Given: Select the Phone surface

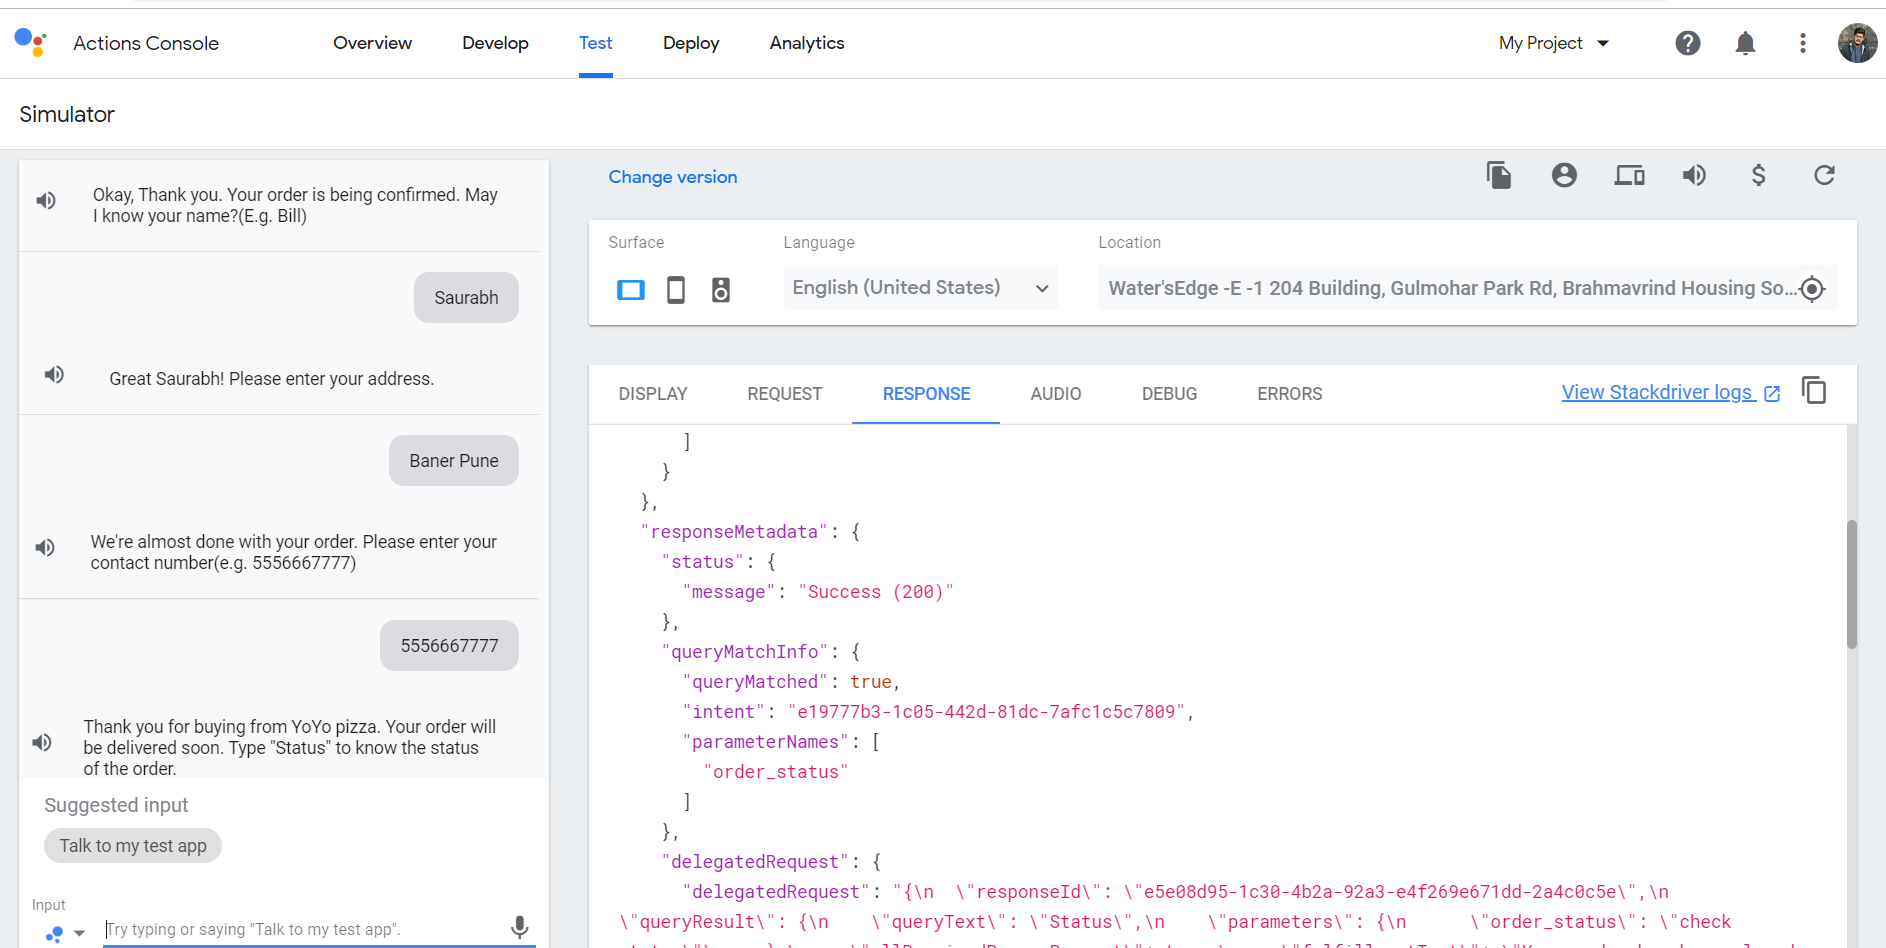Looking at the screenshot, I should [x=675, y=289].
